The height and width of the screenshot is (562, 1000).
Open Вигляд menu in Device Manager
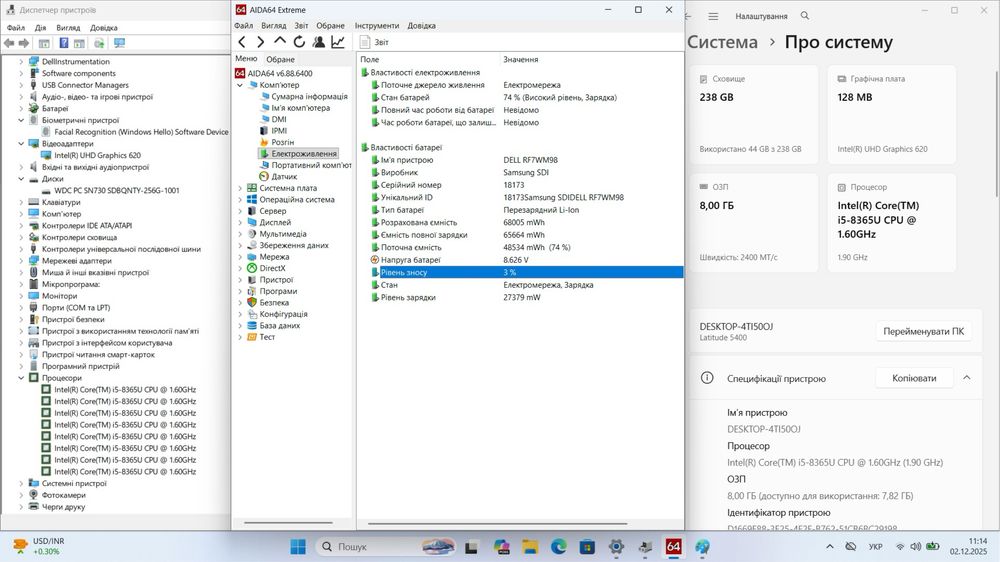tap(68, 27)
